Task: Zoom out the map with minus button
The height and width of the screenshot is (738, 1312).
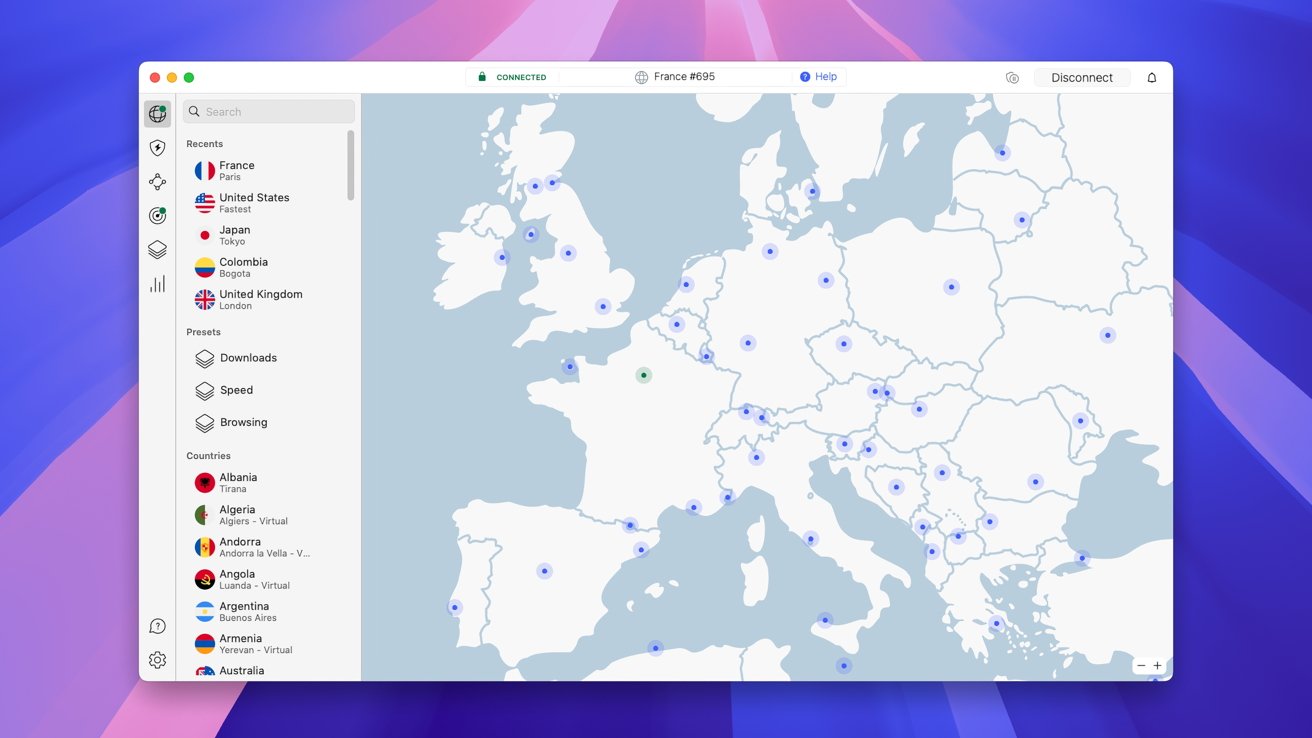Action: pyautogui.click(x=1141, y=666)
